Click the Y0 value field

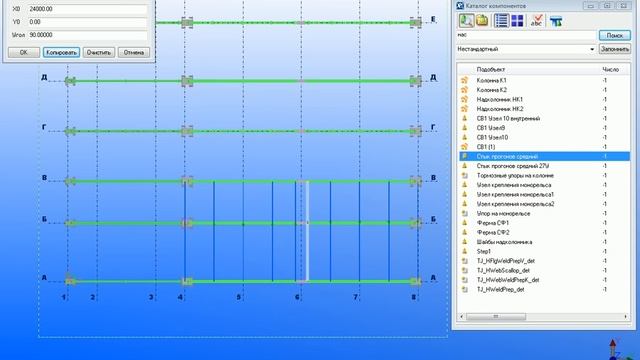[x=87, y=22]
